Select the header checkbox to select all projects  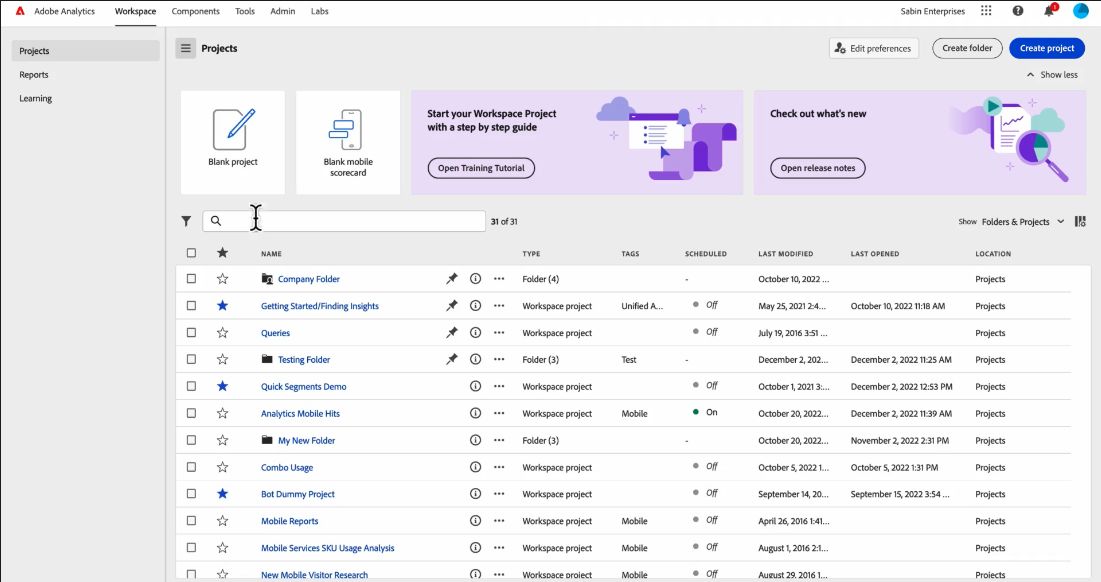coord(191,253)
